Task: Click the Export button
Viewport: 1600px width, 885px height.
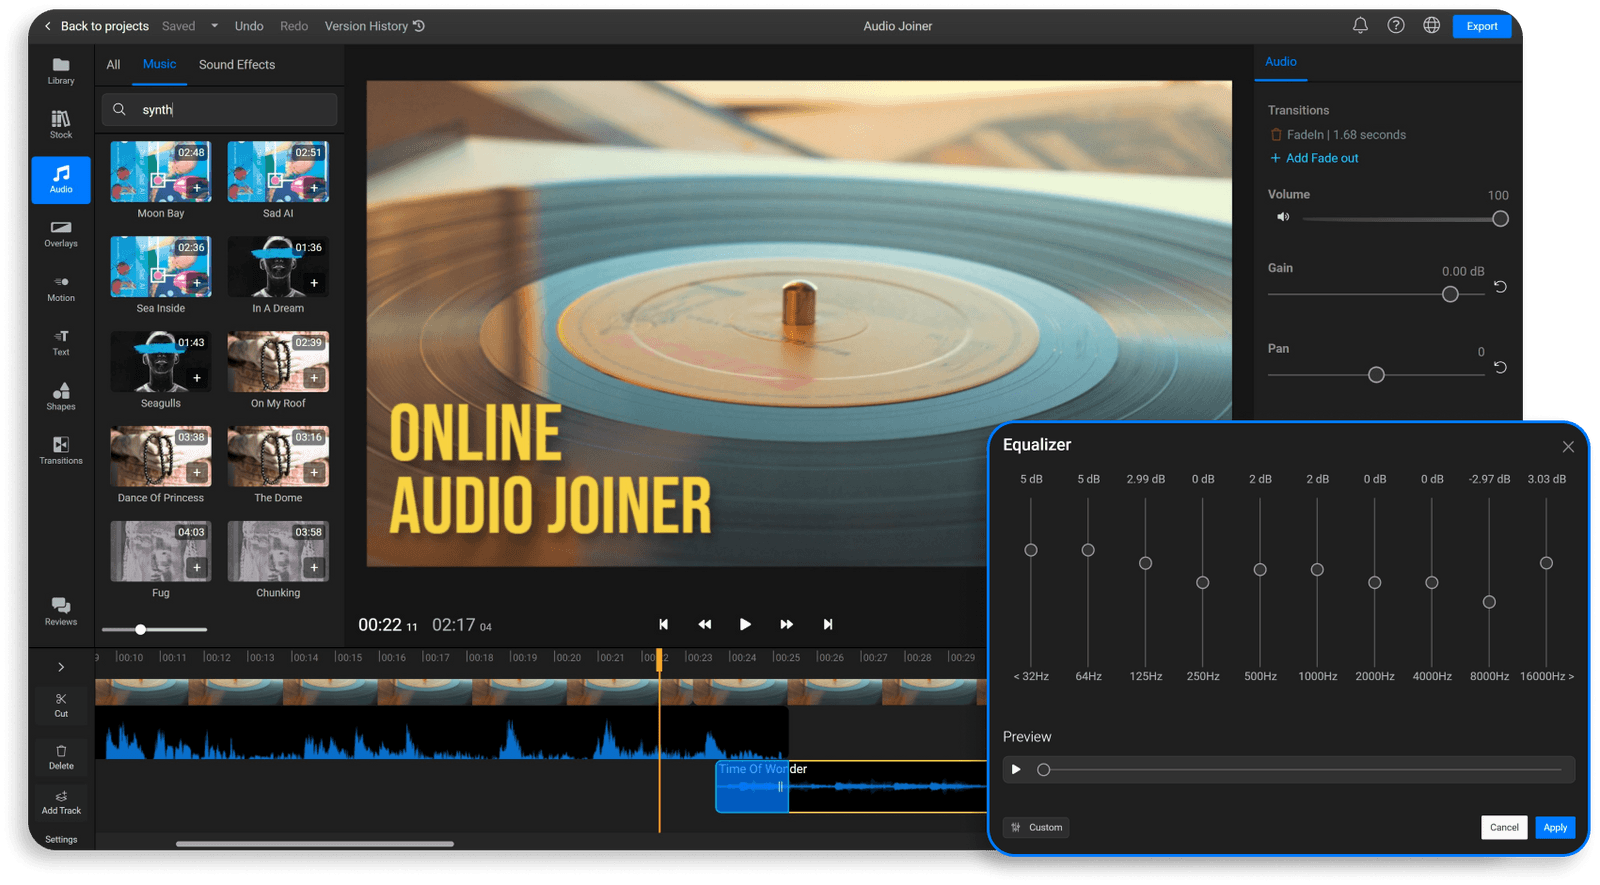Action: [x=1482, y=26]
